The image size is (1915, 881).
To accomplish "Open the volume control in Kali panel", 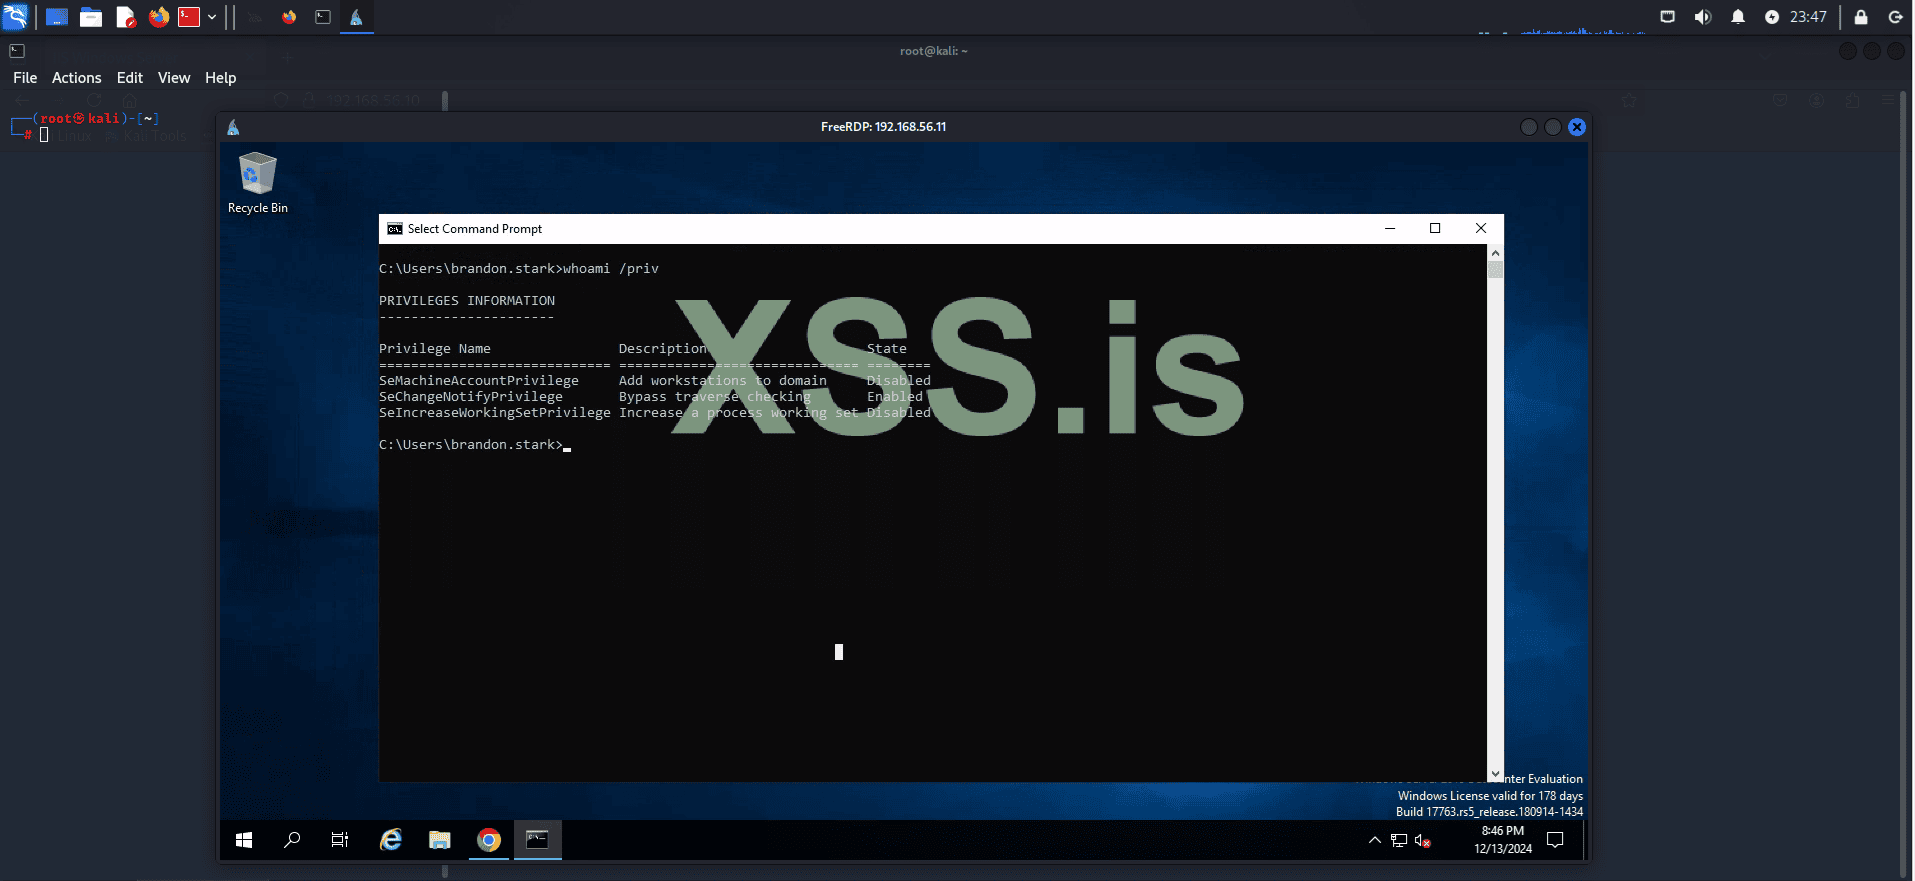I will [1703, 17].
